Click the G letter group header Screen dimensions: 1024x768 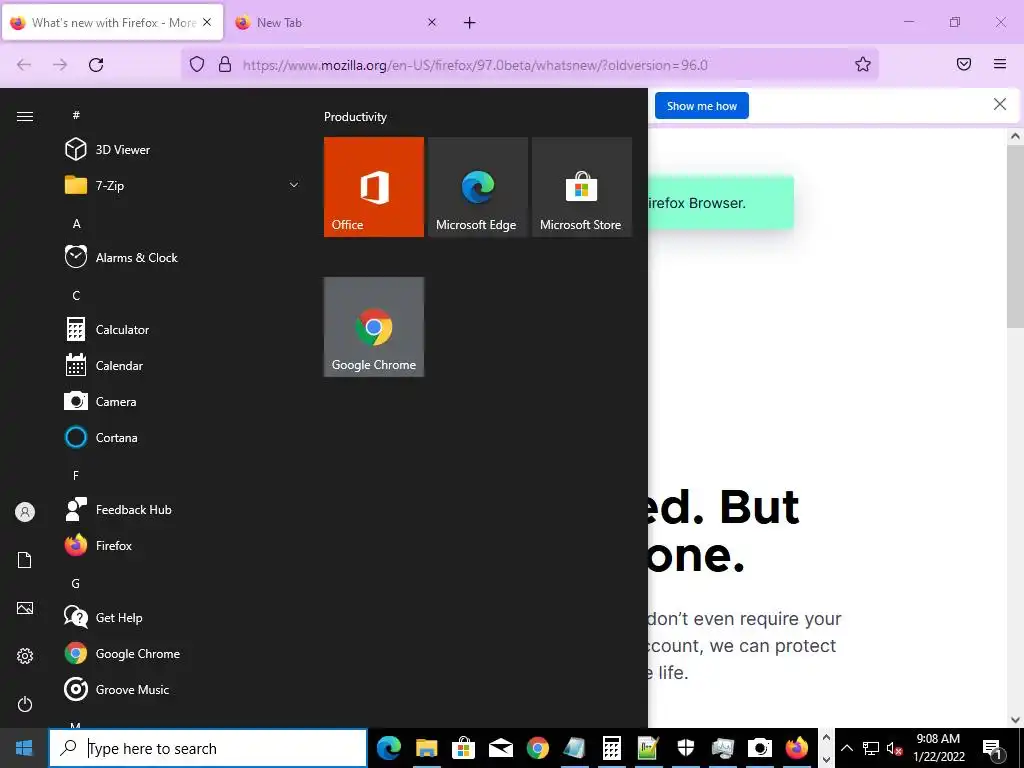(x=76, y=583)
